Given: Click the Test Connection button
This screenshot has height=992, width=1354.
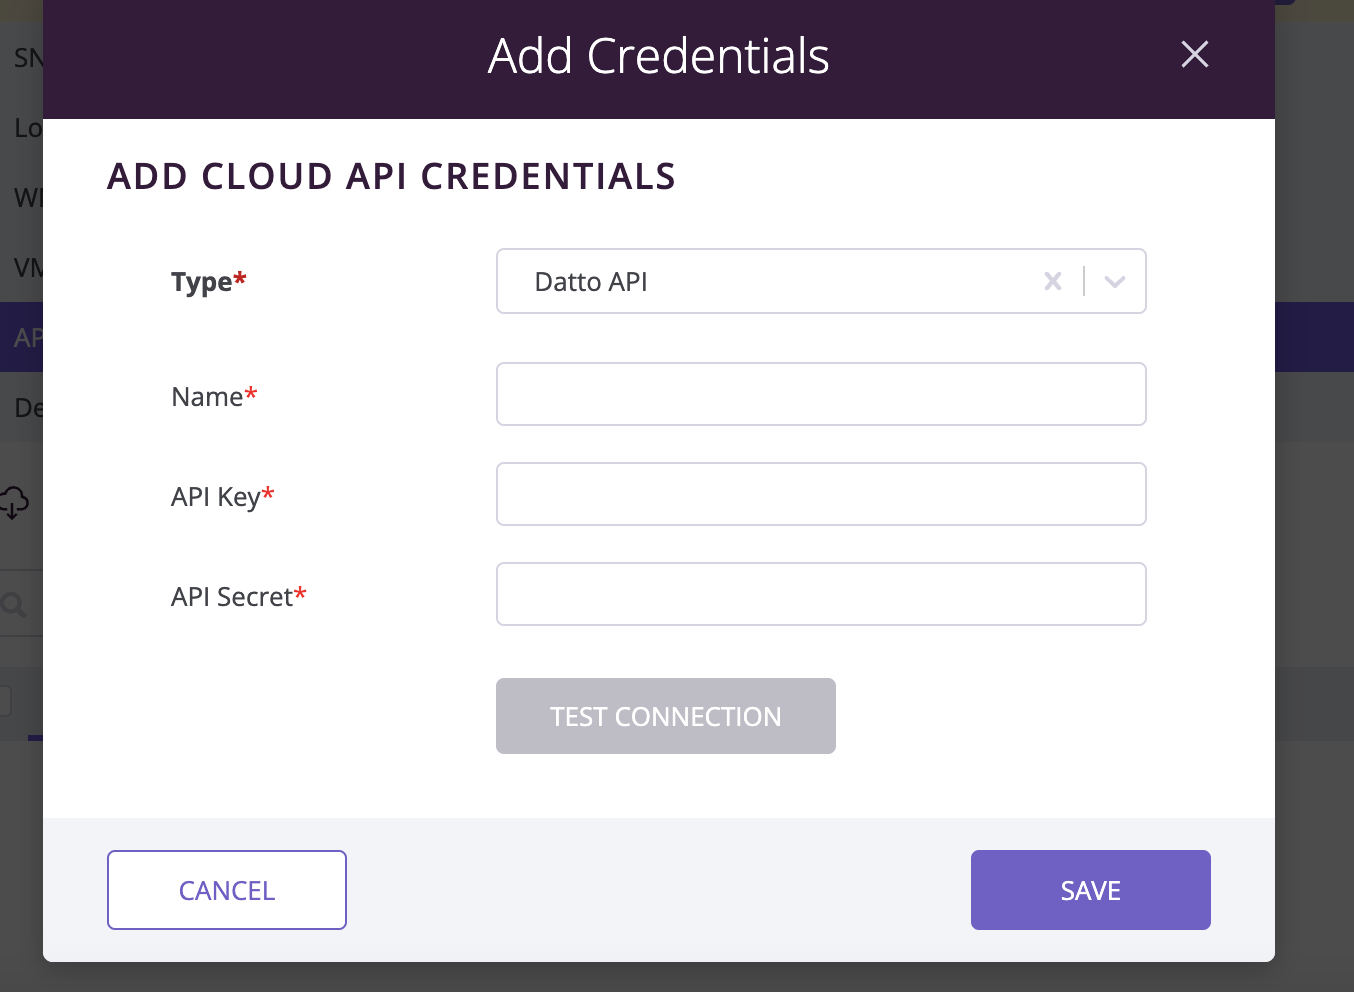Looking at the screenshot, I should (x=666, y=716).
